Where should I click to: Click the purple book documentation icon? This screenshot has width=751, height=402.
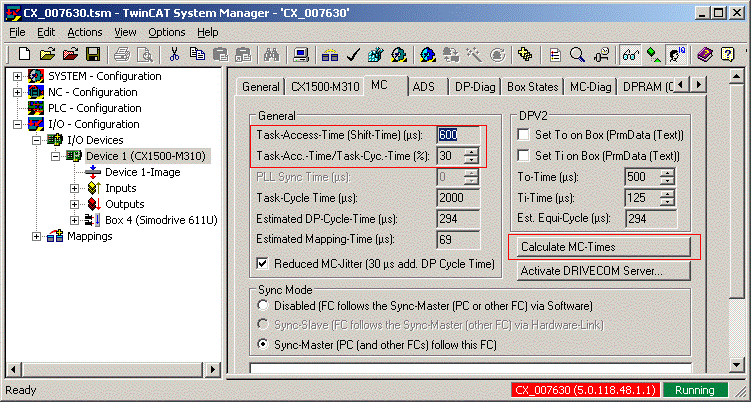coord(705,54)
